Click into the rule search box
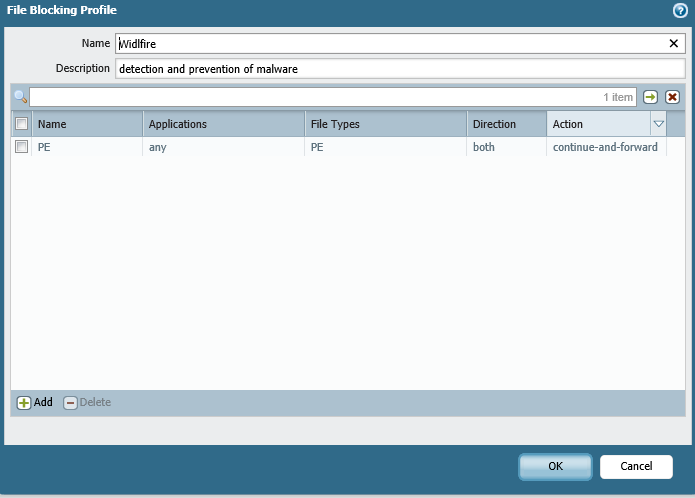 pos(333,97)
